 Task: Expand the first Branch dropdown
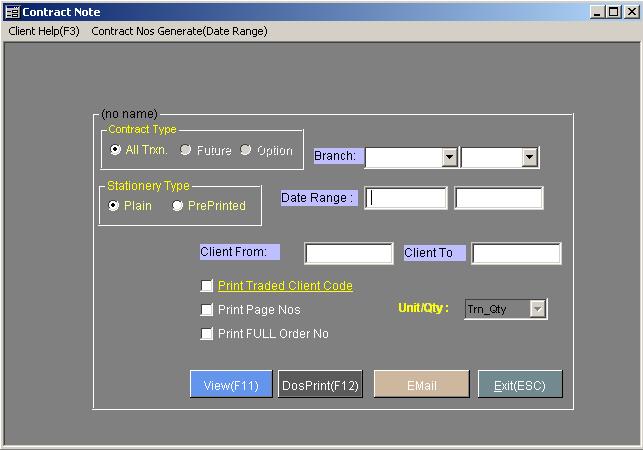[x=449, y=157]
